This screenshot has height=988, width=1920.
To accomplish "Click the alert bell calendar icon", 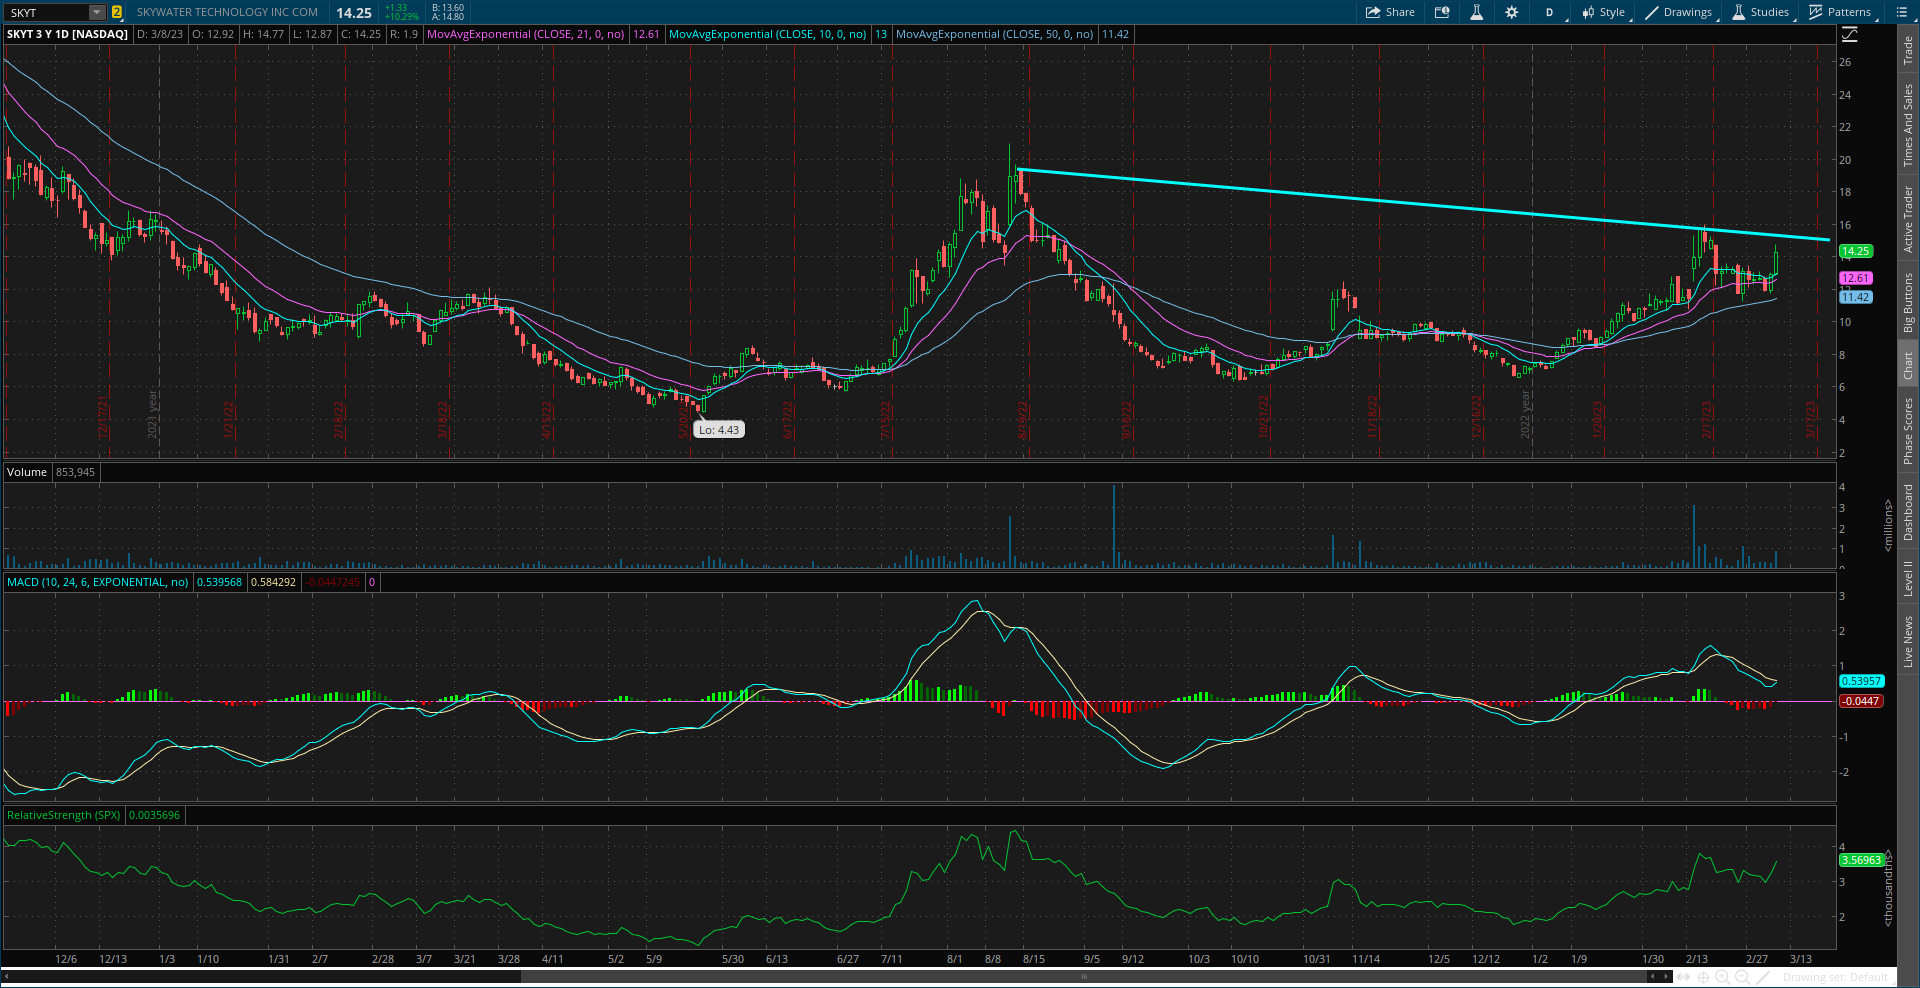I will pyautogui.click(x=1442, y=12).
